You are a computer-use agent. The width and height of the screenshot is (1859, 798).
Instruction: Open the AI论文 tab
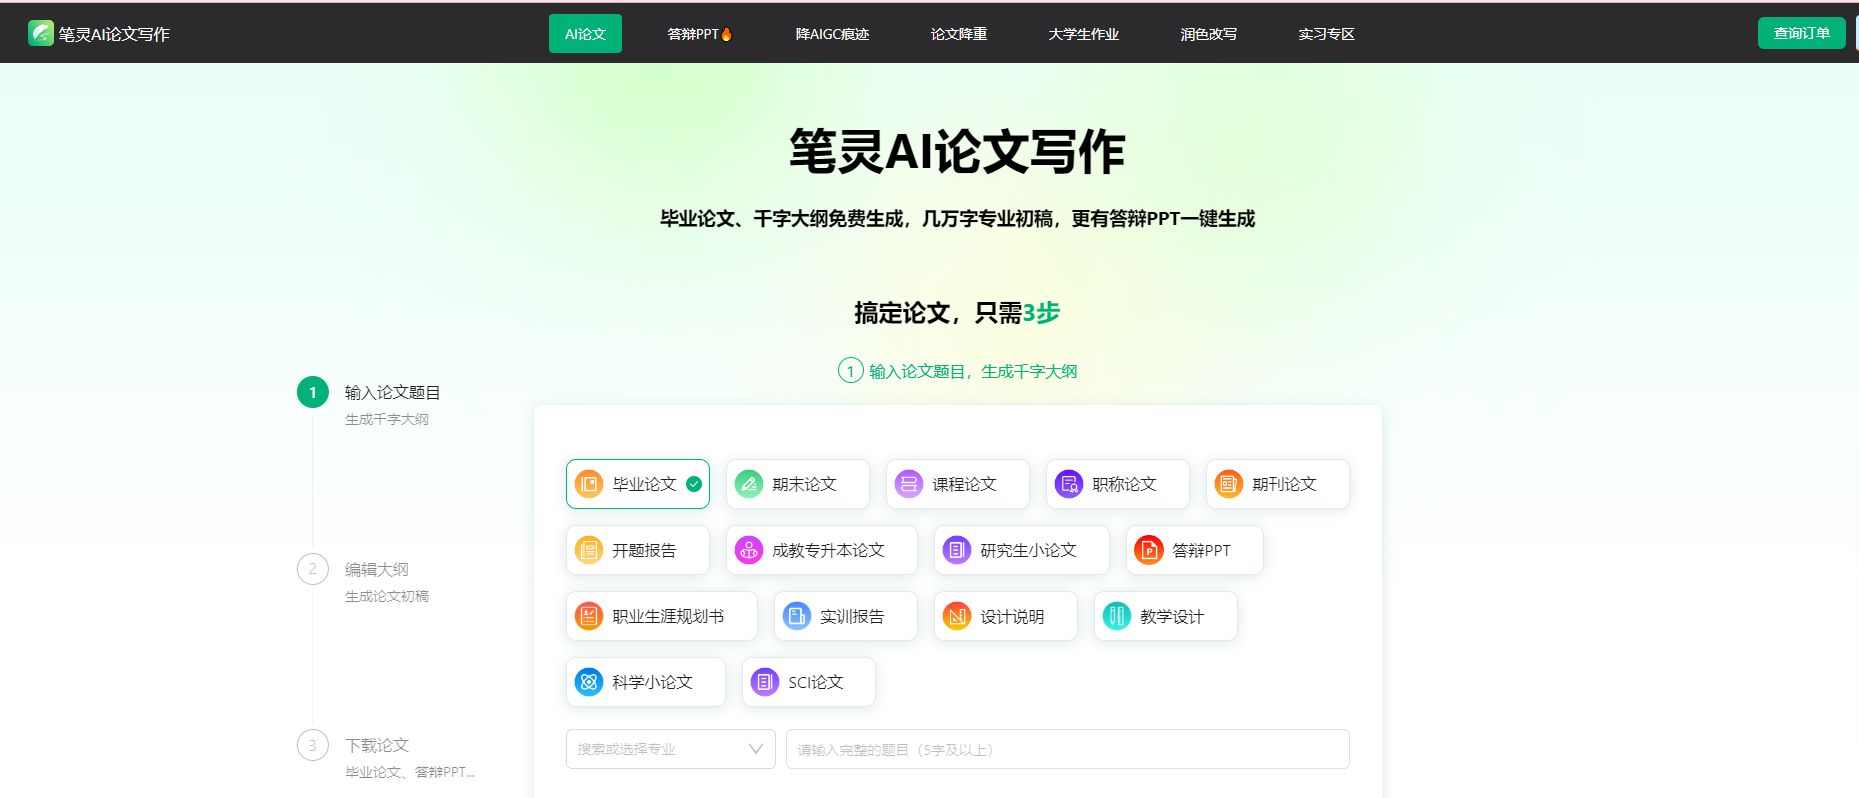pyautogui.click(x=585, y=34)
